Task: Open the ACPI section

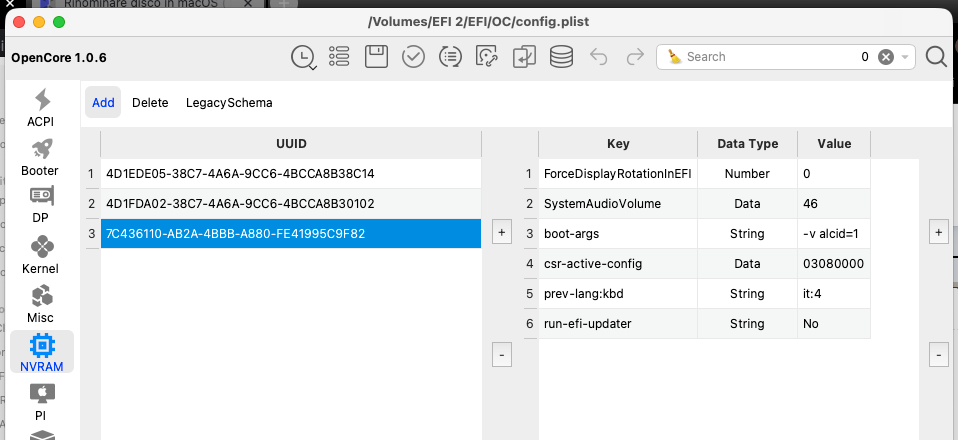Action: (x=41, y=108)
